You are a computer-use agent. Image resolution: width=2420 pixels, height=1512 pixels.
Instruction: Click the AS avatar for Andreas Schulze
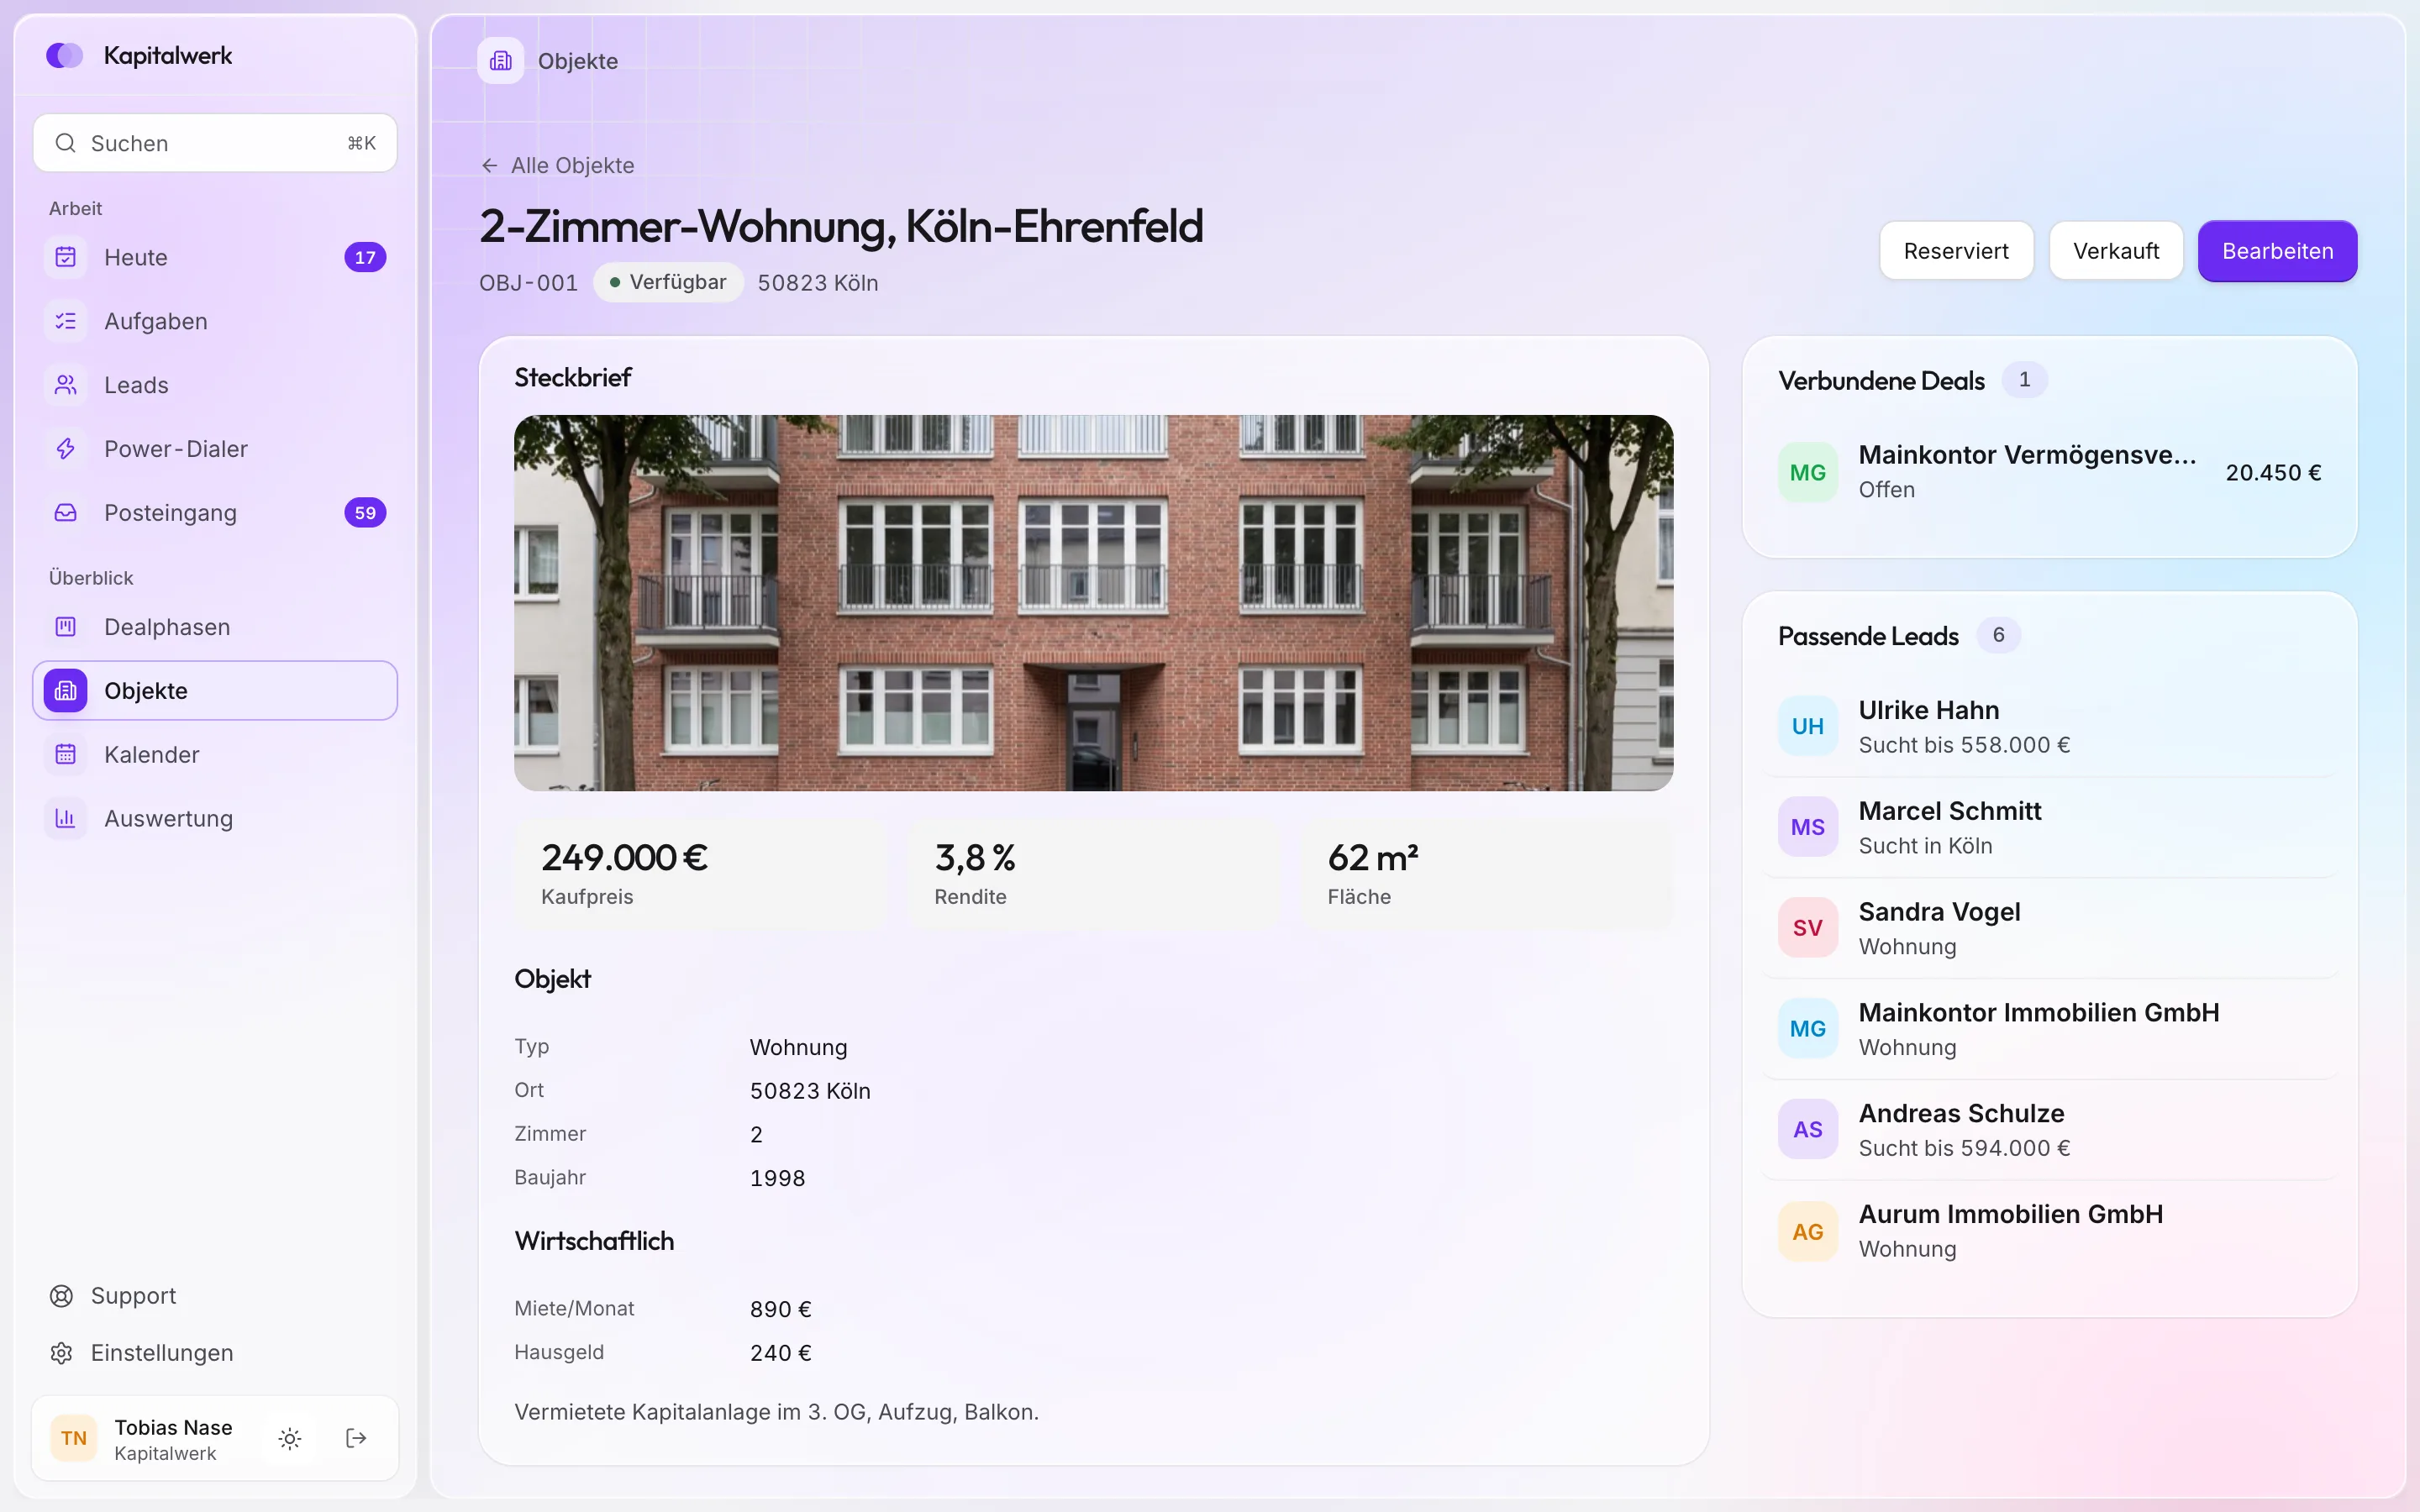point(1808,1130)
